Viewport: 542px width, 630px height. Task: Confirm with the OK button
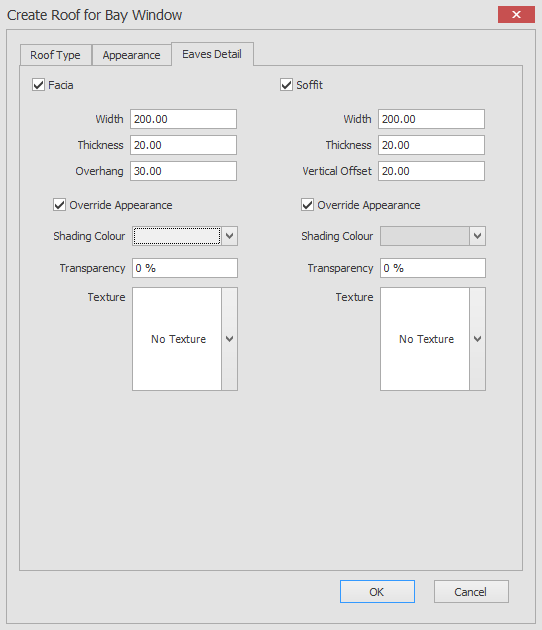coord(377,591)
